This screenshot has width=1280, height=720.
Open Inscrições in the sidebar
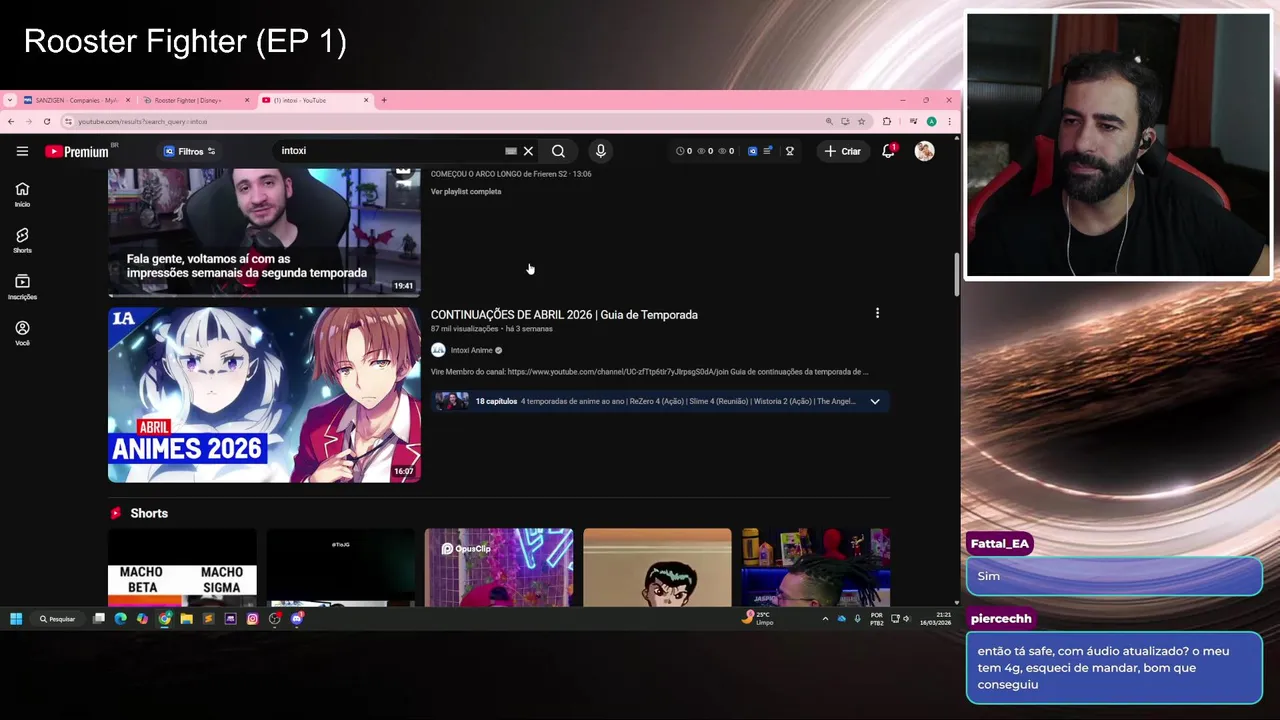22,287
